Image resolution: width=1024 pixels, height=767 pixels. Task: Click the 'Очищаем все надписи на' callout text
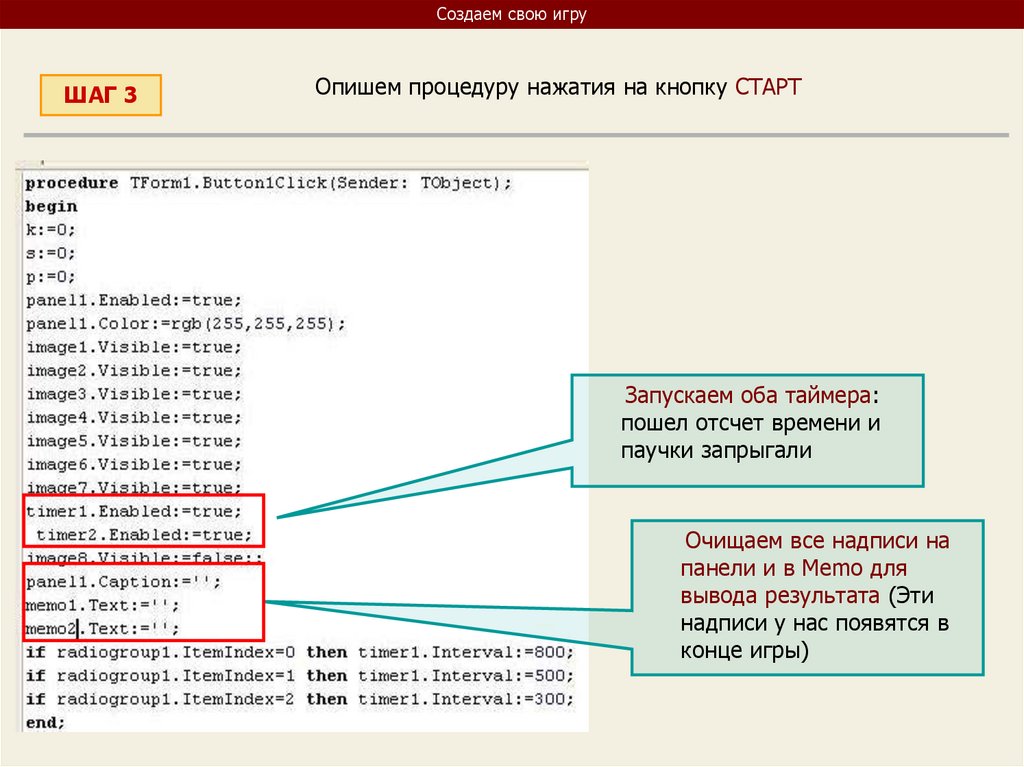(x=817, y=541)
